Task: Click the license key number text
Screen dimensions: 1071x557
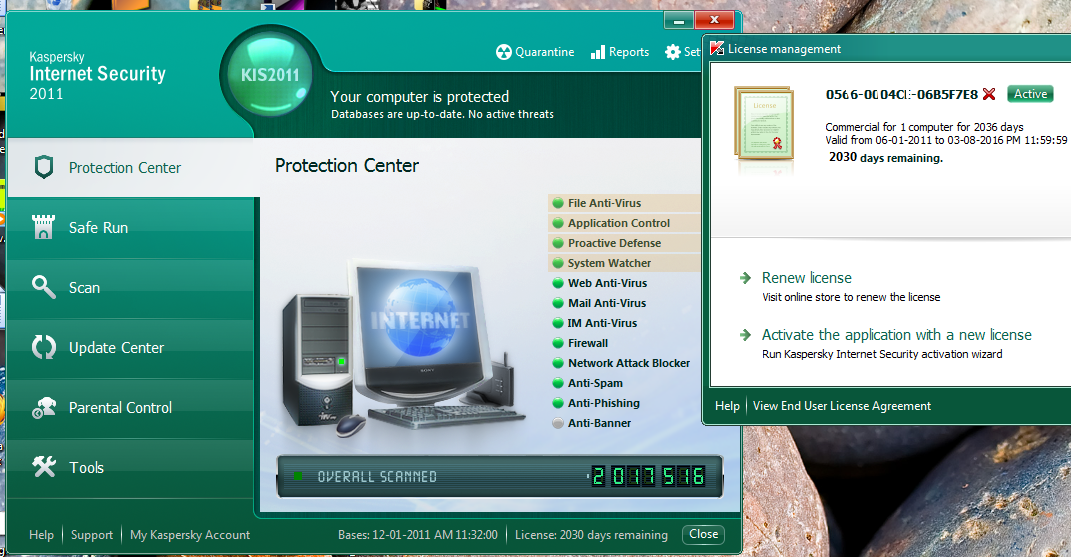Action: pos(902,94)
